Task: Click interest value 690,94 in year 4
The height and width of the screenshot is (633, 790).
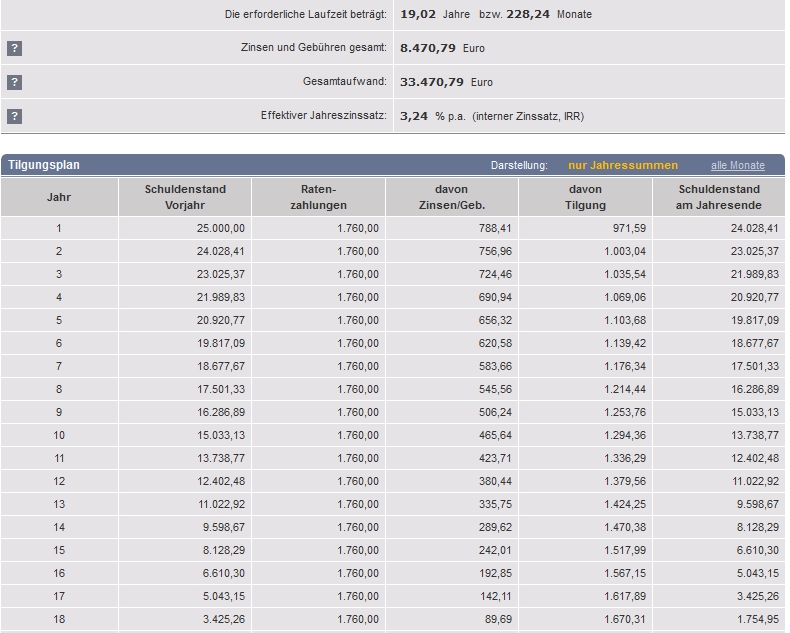Action: pyautogui.click(x=495, y=297)
